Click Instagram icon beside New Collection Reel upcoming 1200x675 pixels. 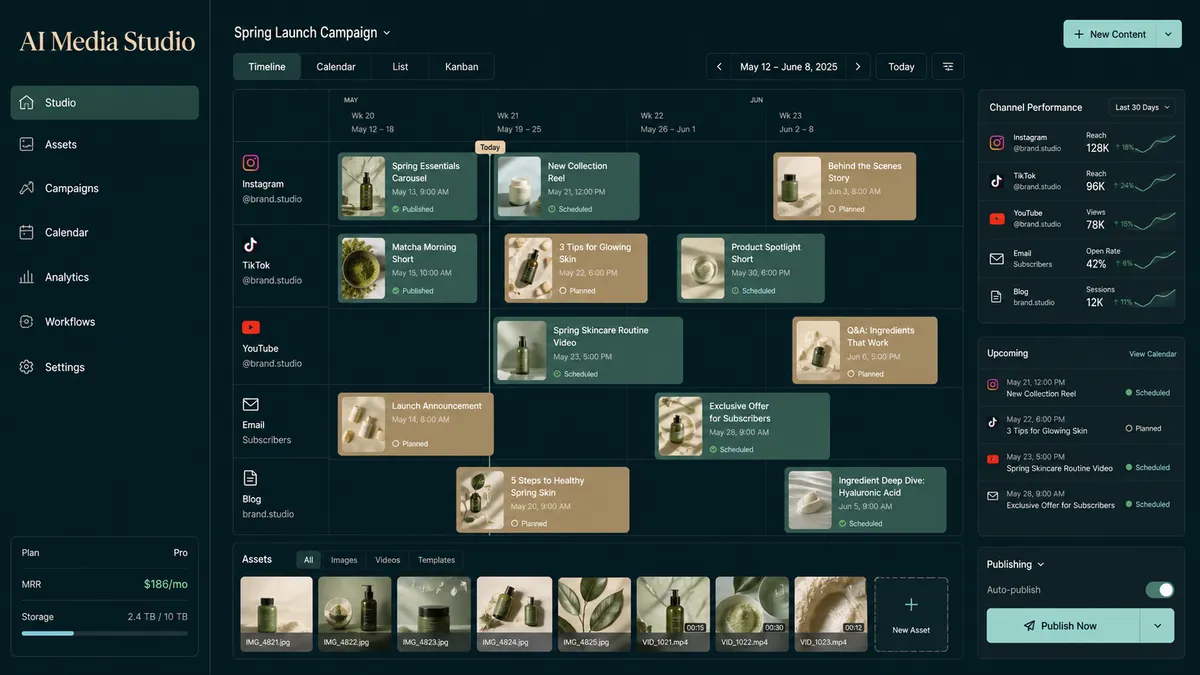[x=993, y=384]
